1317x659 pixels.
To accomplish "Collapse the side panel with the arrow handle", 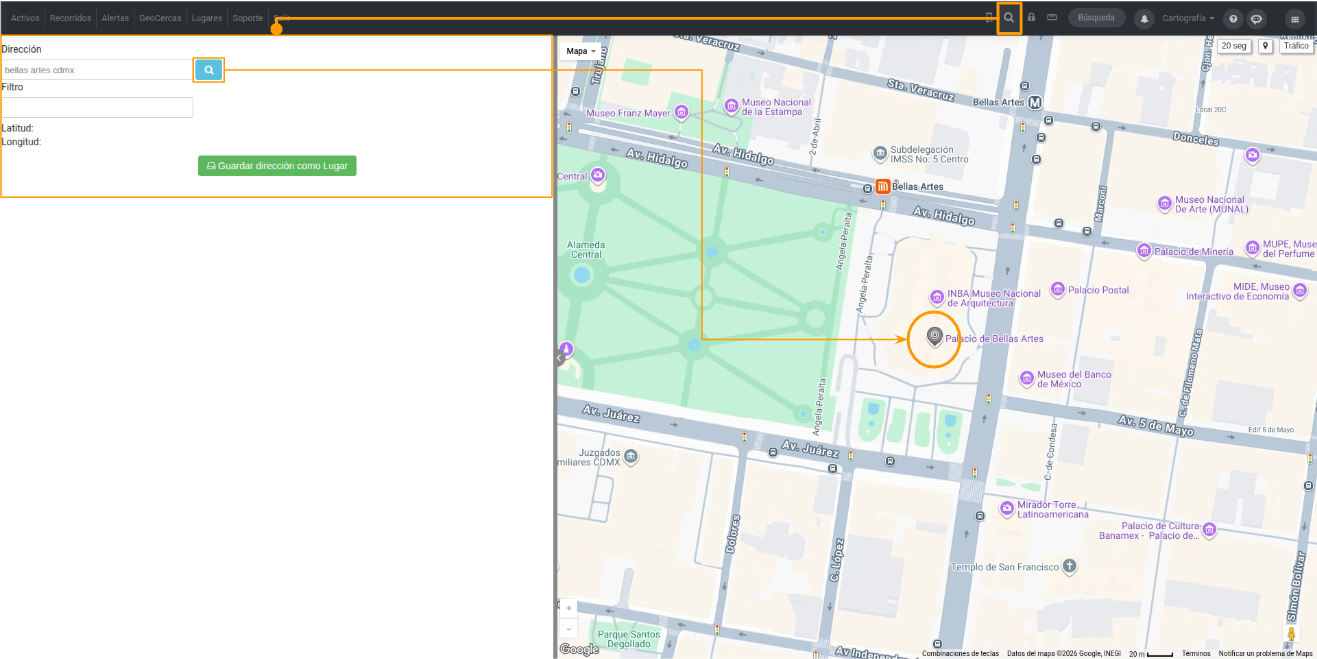I will click(560, 357).
